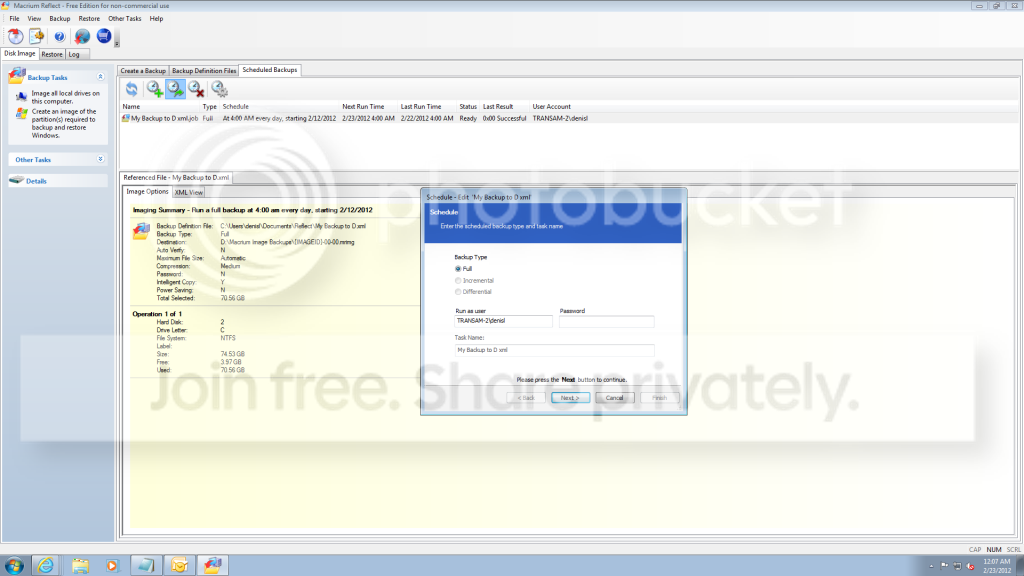The height and width of the screenshot is (576, 1024).
Task: Sort scheduled backups by Name column
Action: [x=131, y=106]
